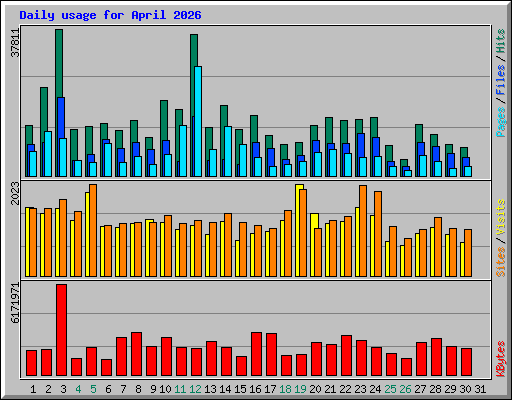The width and height of the screenshot is (512, 400).
Task: Click the red KBytes bar for day 3
Action: [x=61, y=330]
